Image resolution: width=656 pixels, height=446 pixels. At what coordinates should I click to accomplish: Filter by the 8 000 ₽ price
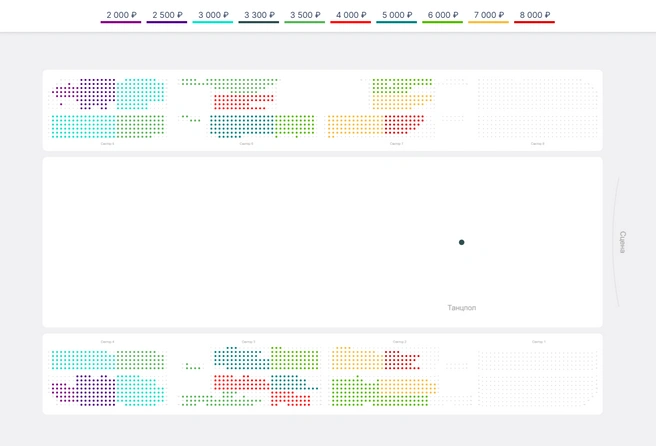[535, 16]
